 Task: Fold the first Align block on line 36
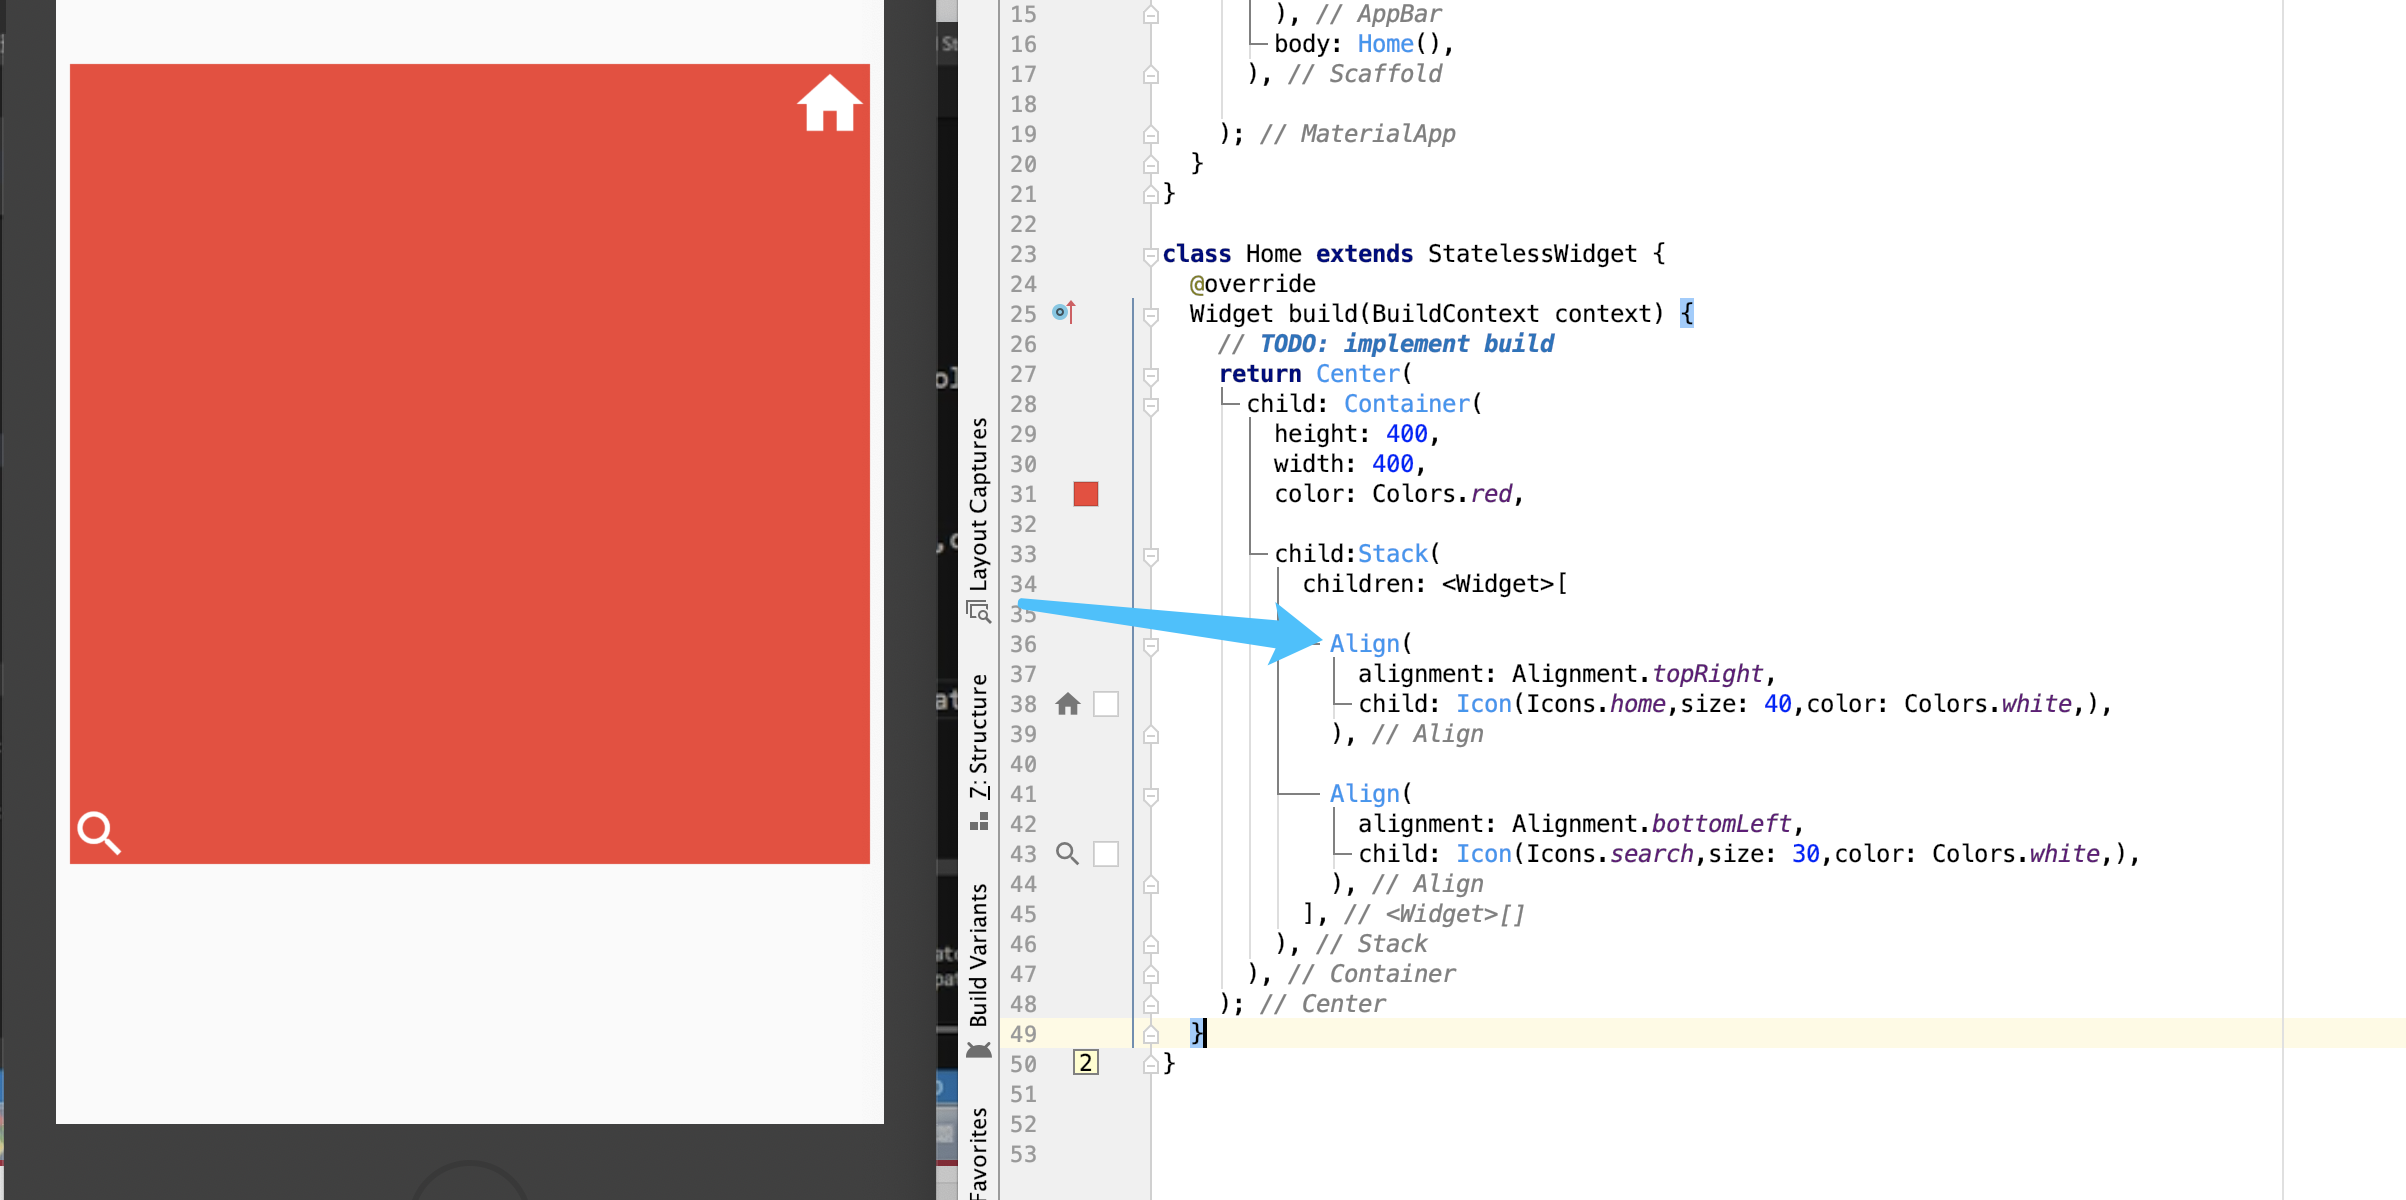pyautogui.click(x=1151, y=645)
